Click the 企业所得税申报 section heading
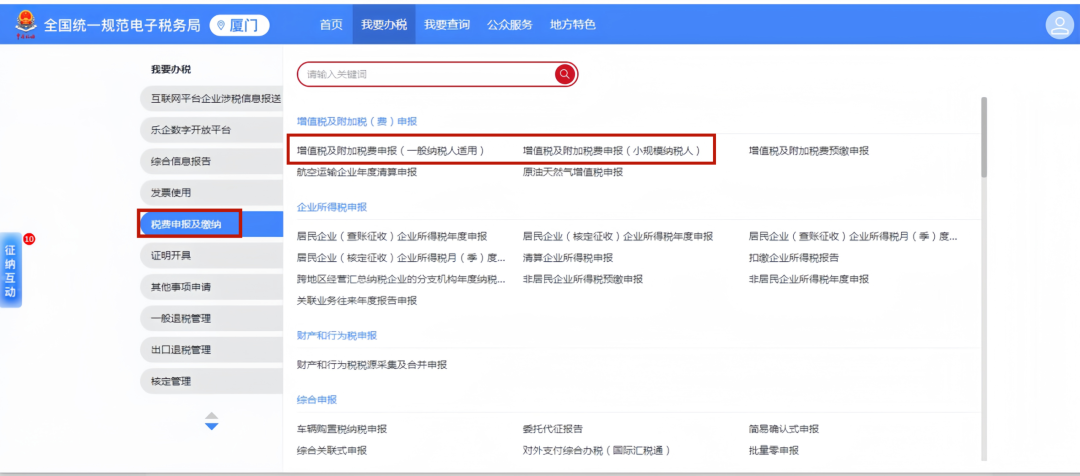 (x=332, y=207)
